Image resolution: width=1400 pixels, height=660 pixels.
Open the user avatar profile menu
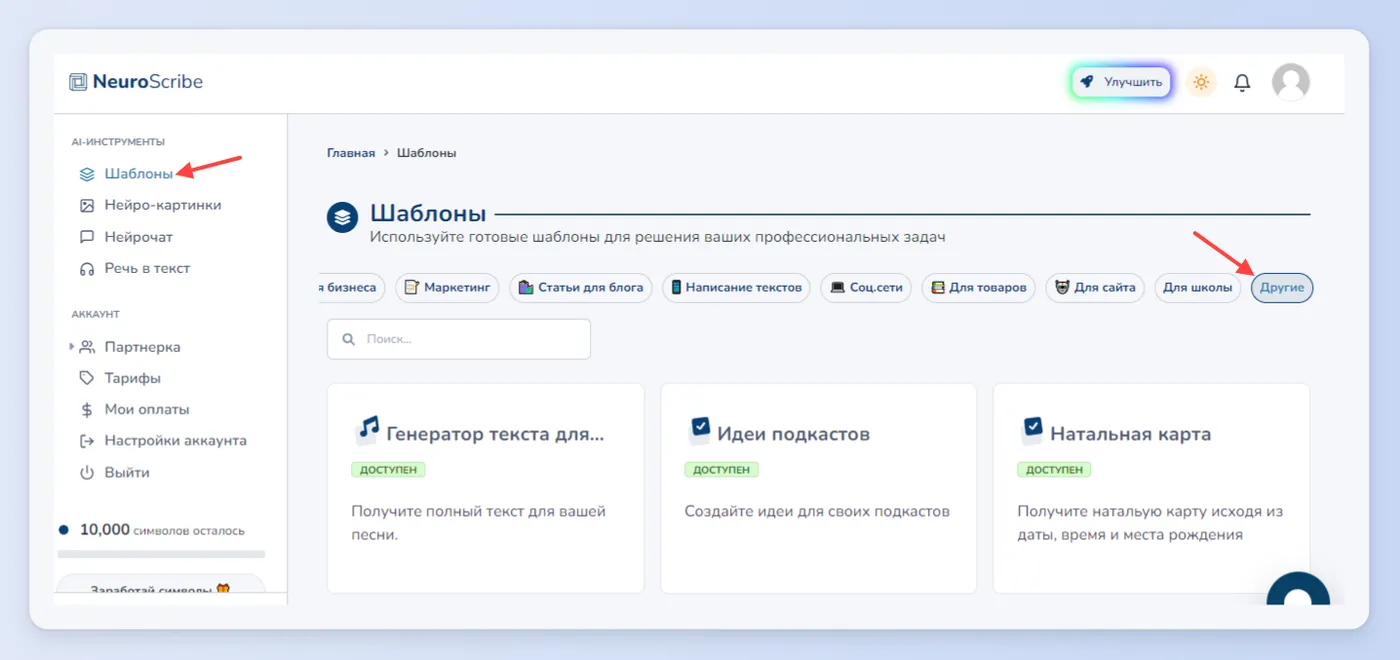pos(1291,82)
